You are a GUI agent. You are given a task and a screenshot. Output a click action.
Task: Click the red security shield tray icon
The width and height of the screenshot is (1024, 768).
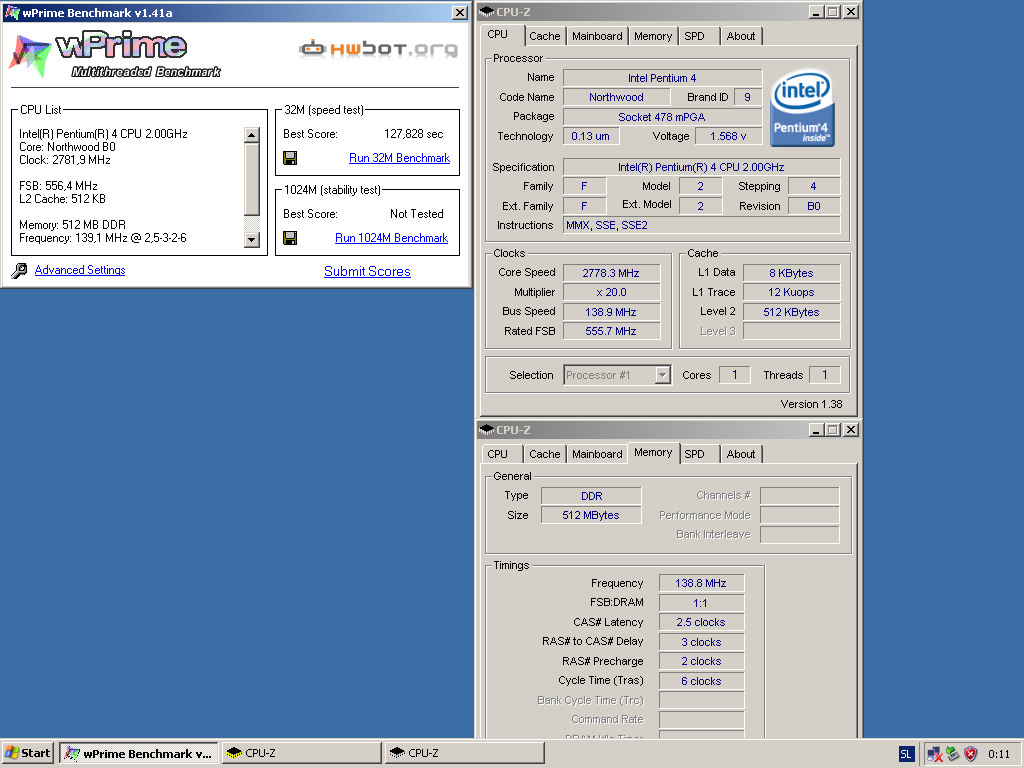click(971, 754)
